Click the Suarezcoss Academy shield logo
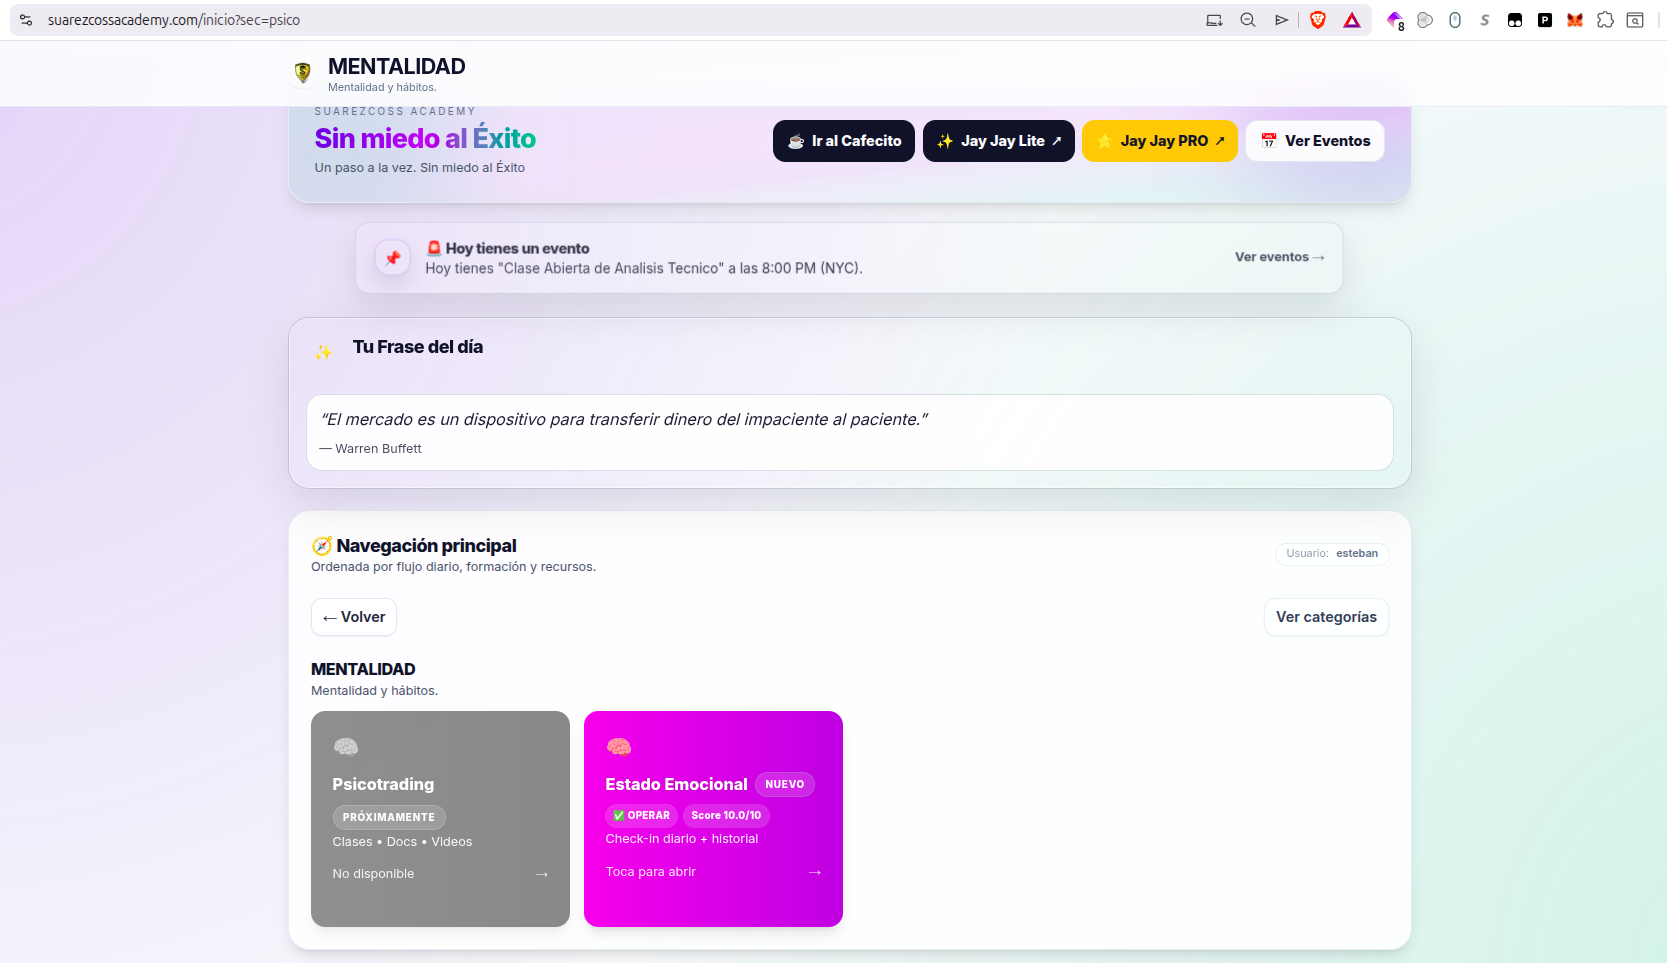The width and height of the screenshot is (1667, 963). pyautogui.click(x=303, y=73)
